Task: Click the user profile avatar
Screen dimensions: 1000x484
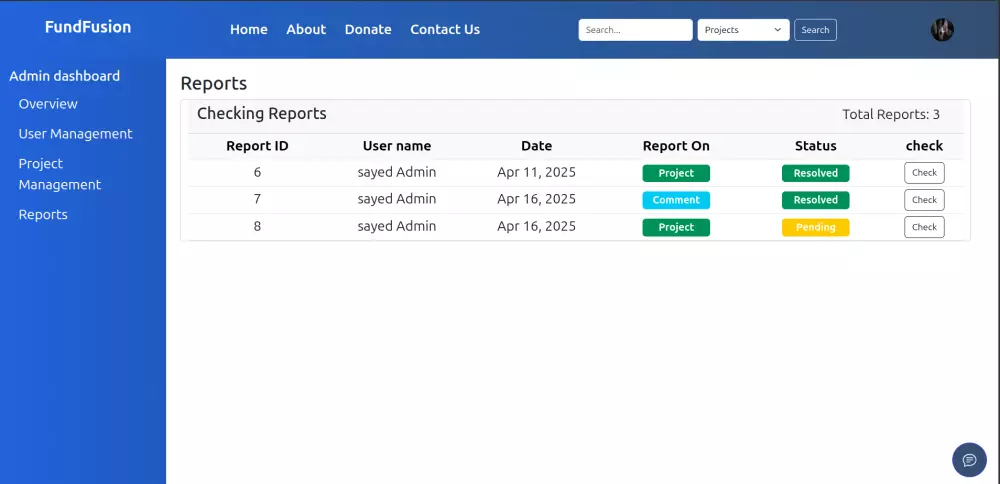Action: tap(942, 30)
